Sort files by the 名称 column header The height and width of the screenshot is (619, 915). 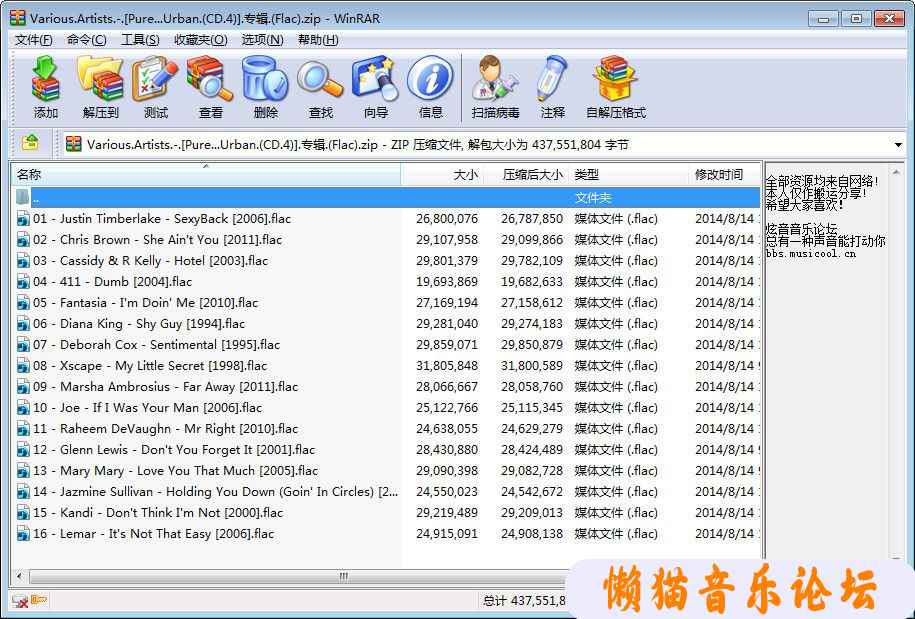pyautogui.click(x=206, y=174)
